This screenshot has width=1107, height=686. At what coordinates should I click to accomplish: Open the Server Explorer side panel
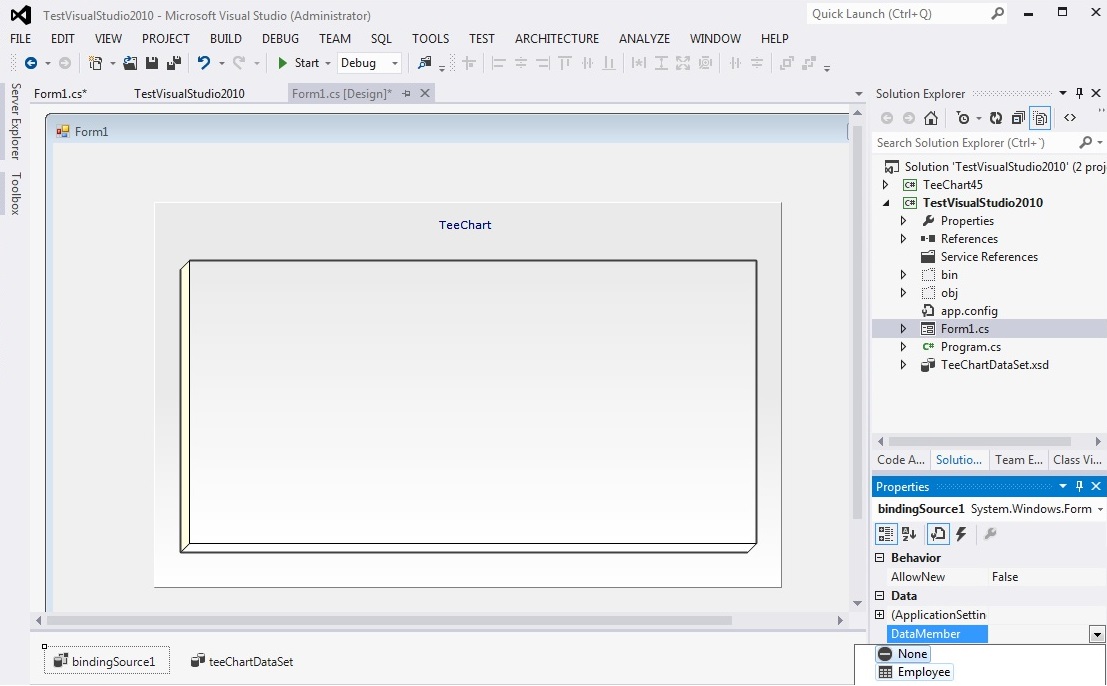[x=16, y=121]
